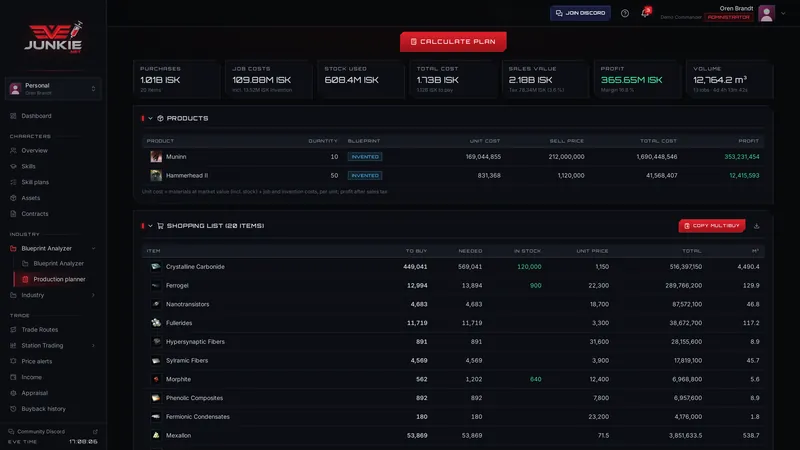
Task: Open the notifications bell icon
Action: pos(645,13)
